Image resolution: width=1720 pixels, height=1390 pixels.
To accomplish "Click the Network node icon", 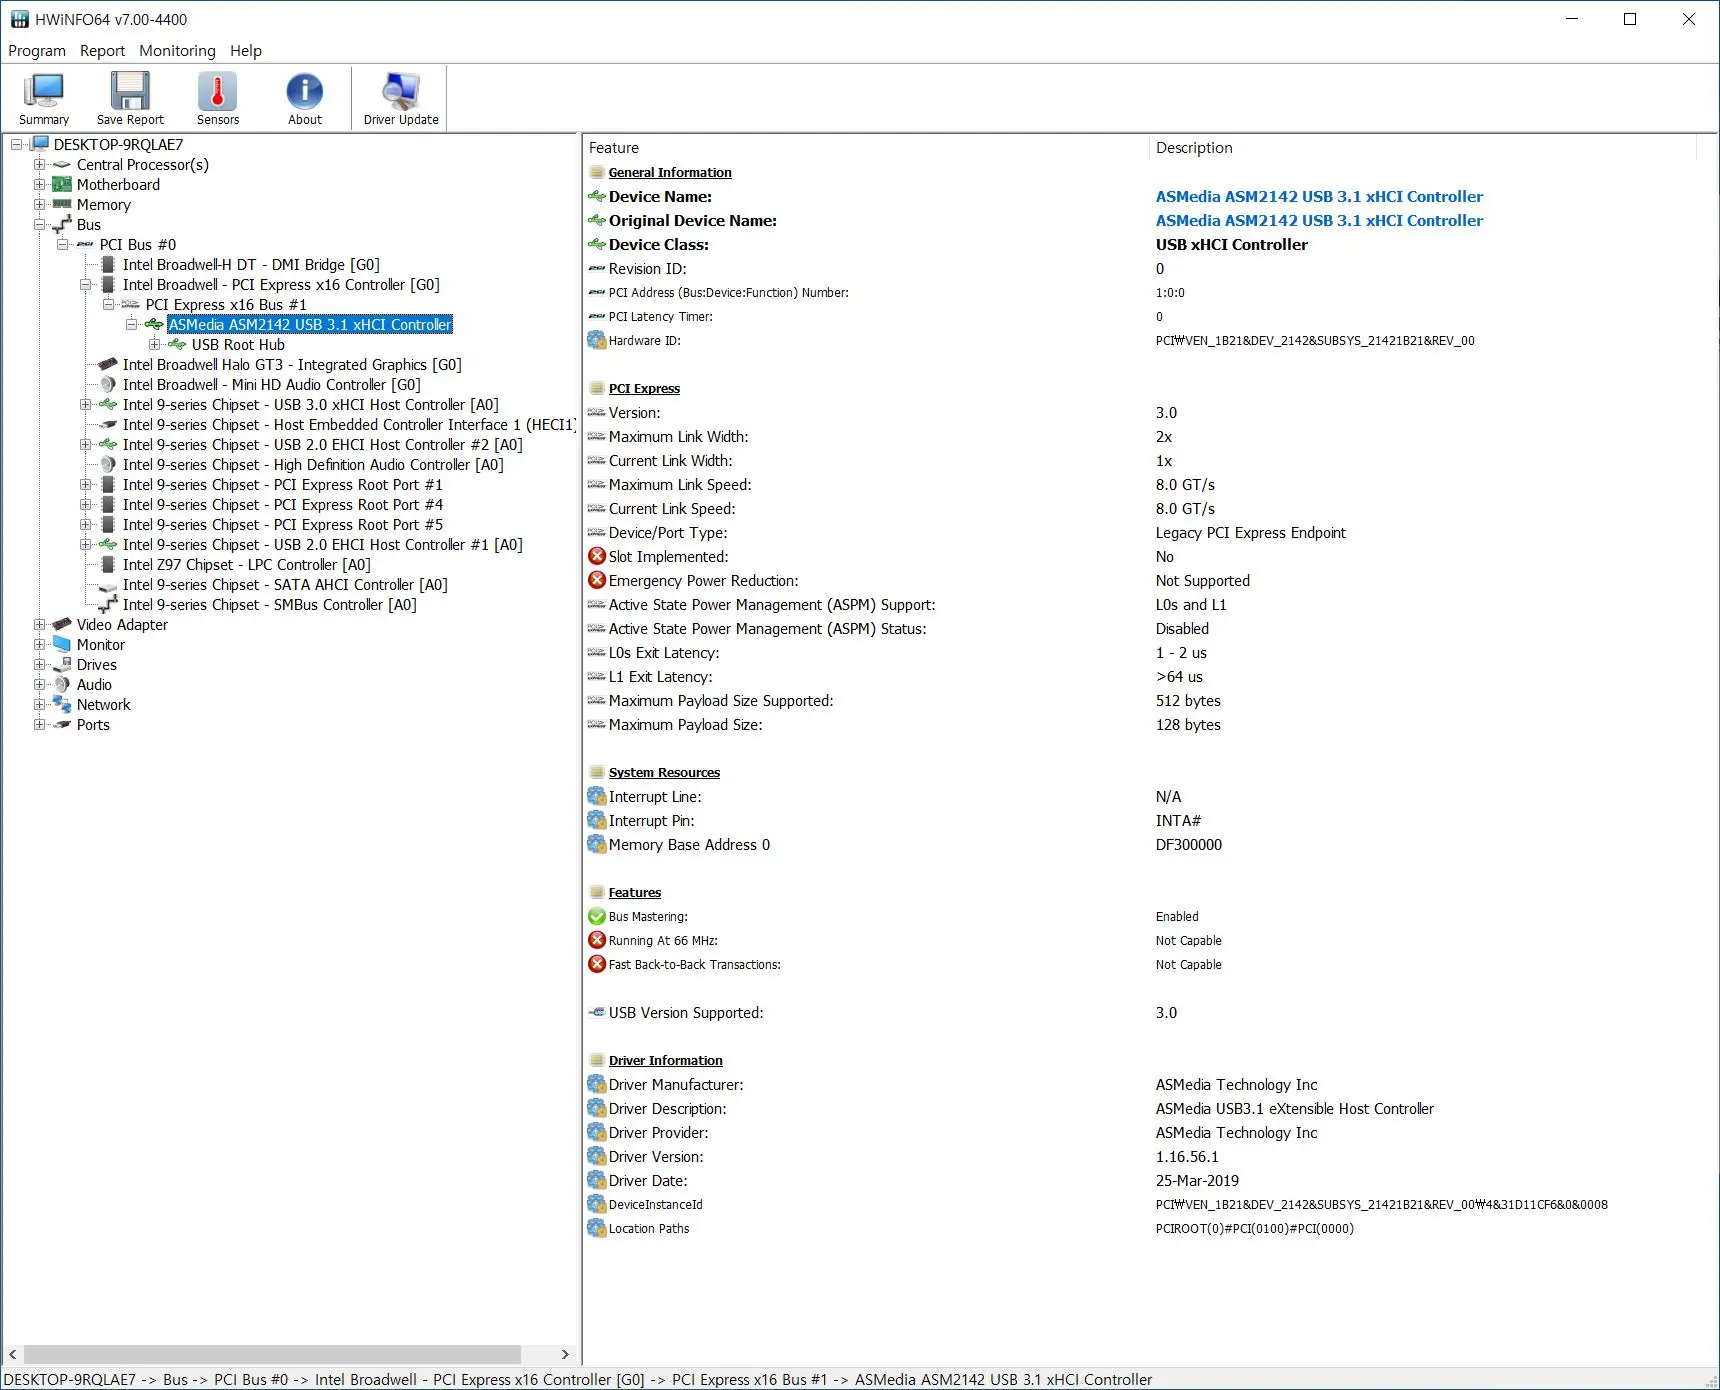I will pyautogui.click(x=62, y=704).
